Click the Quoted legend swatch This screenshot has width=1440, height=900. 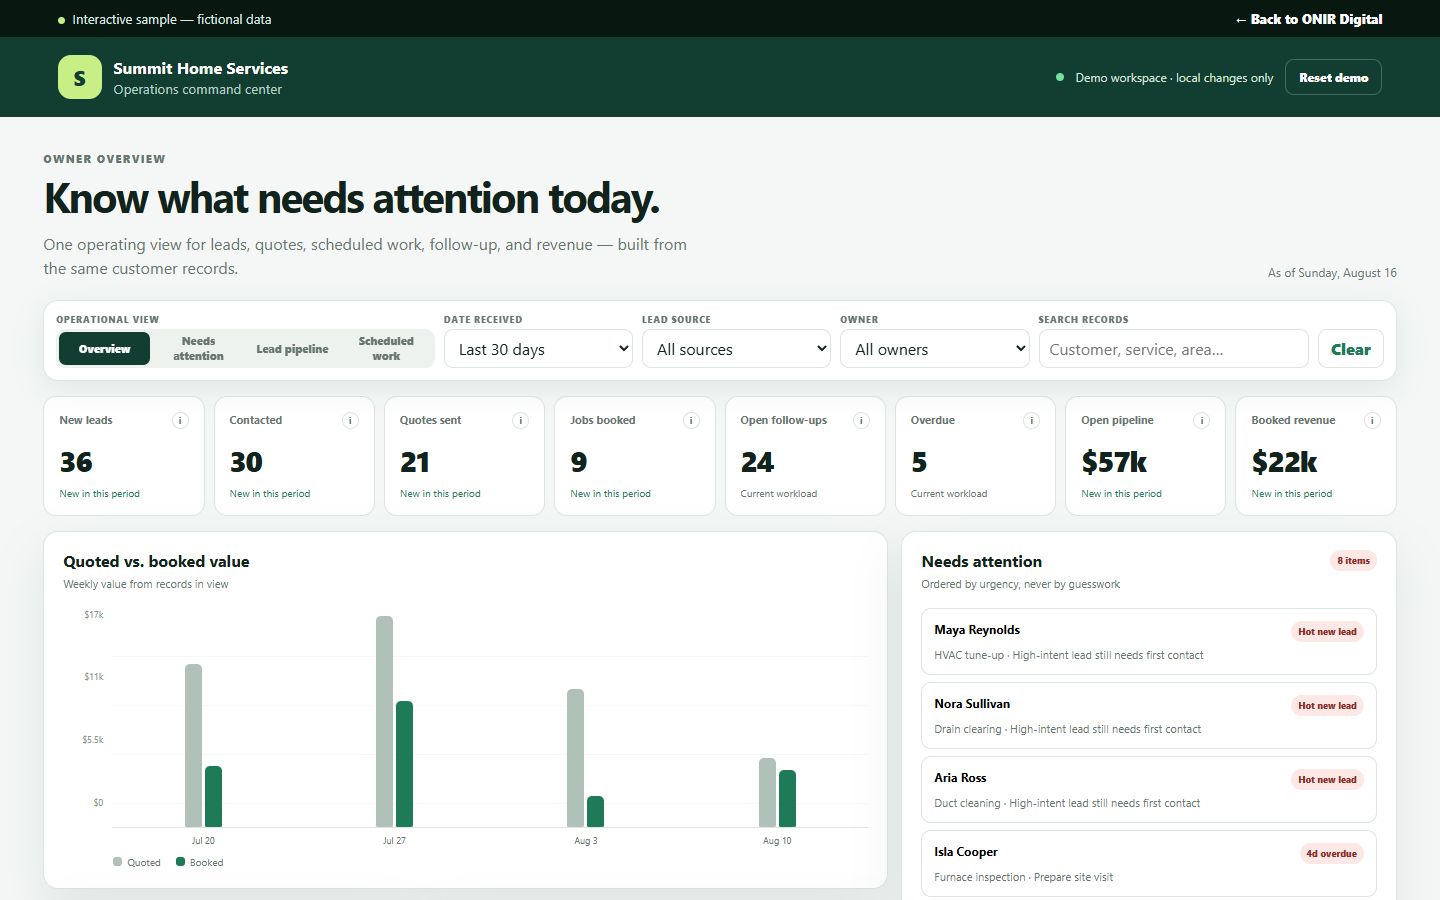point(118,861)
